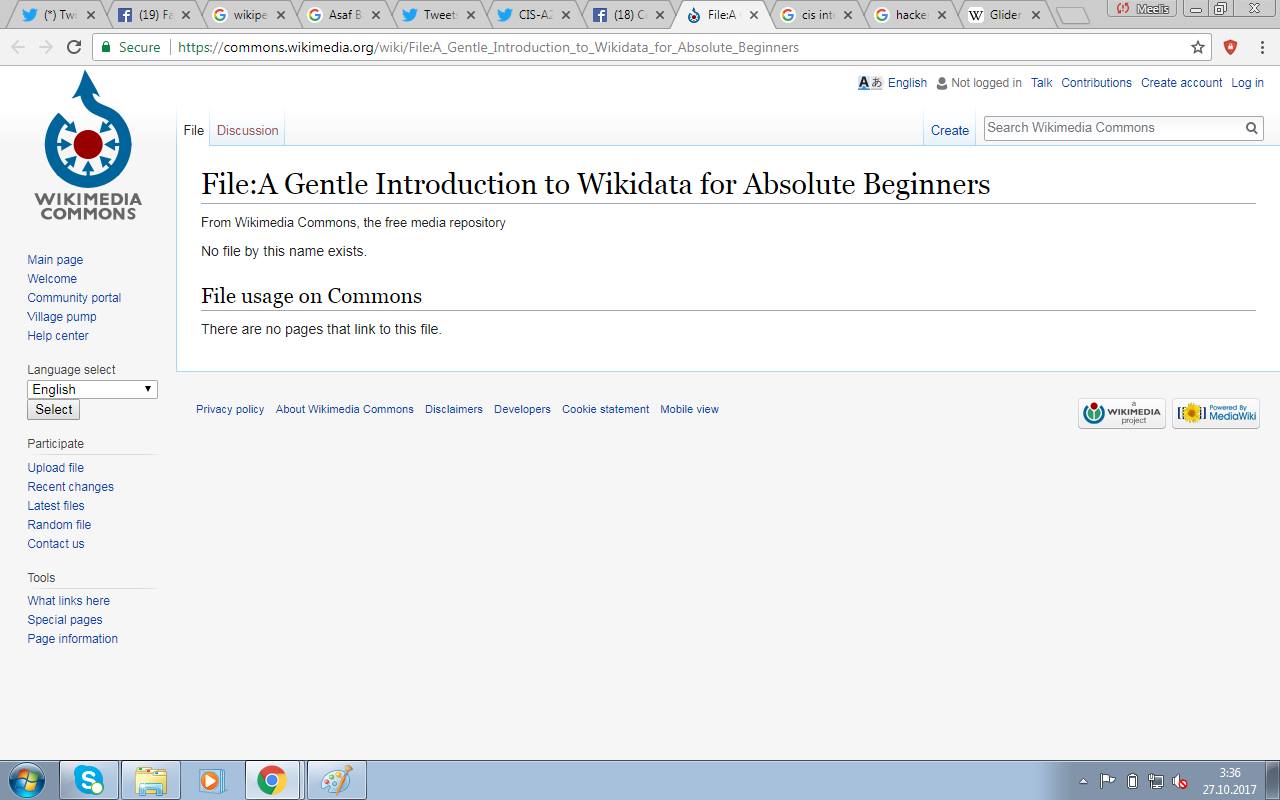Open the Help center link
Screen dimensions: 1280x800
pos(58,336)
